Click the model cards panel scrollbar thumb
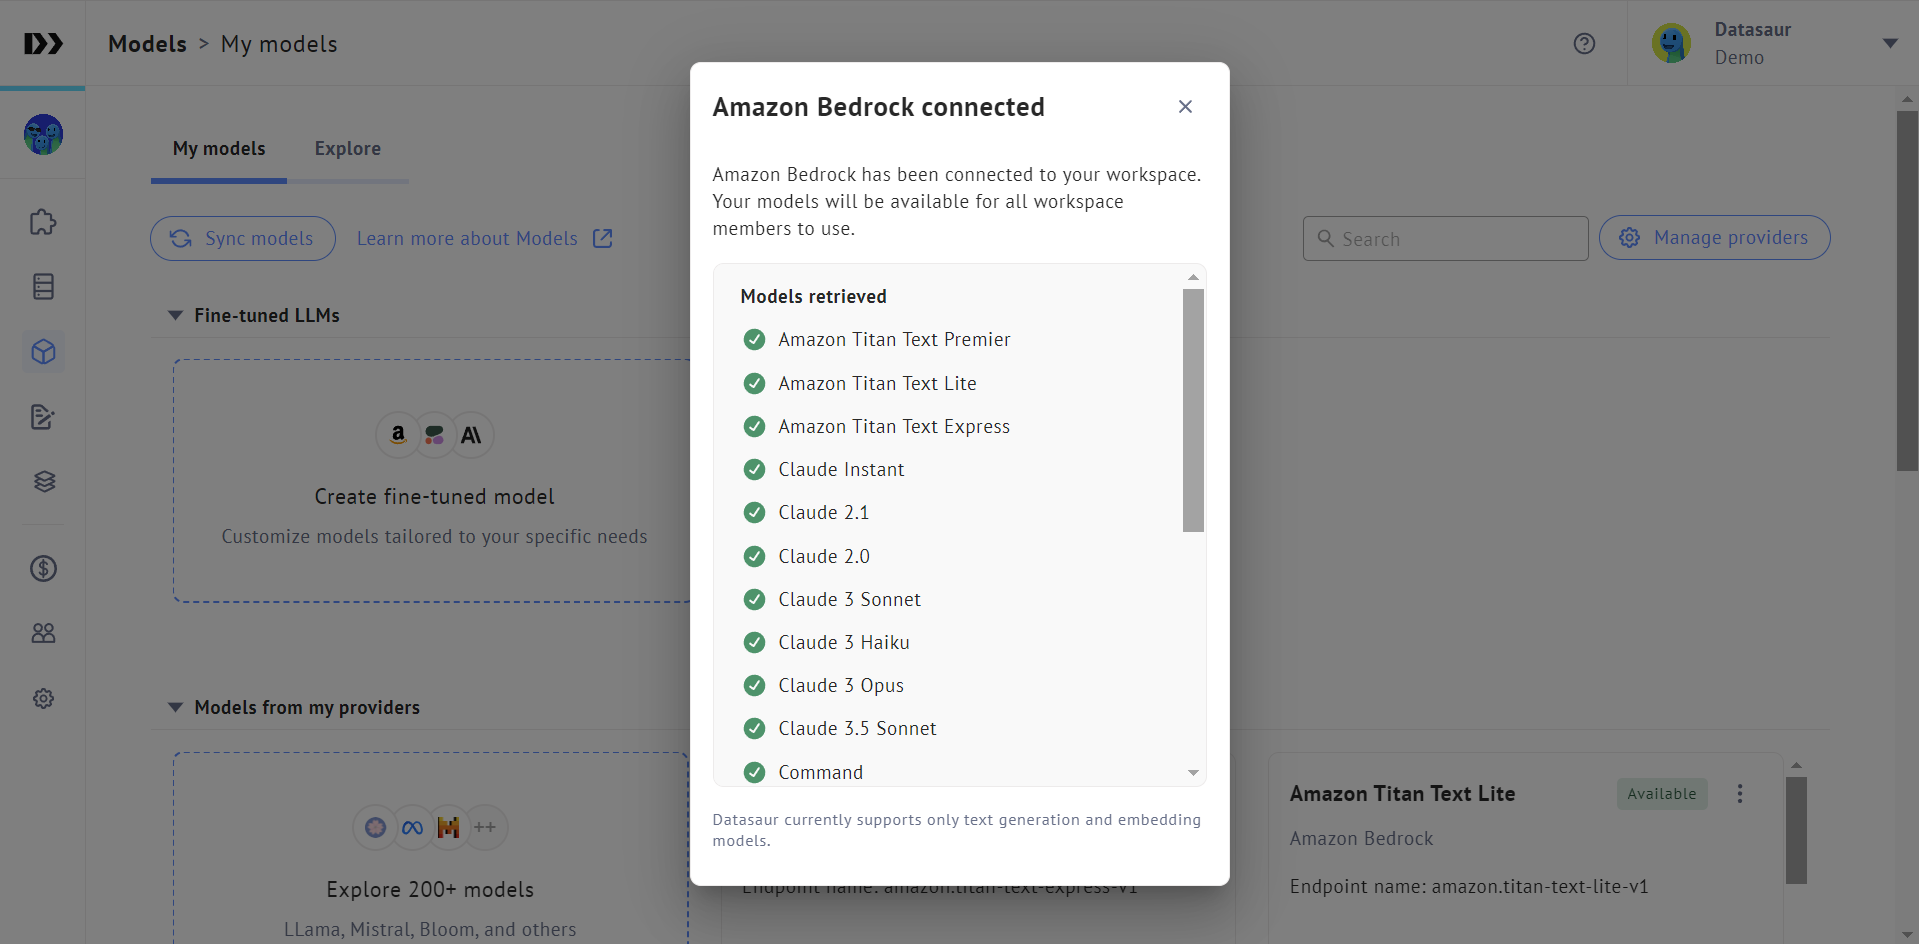This screenshot has height=944, width=1919. 1796,830
